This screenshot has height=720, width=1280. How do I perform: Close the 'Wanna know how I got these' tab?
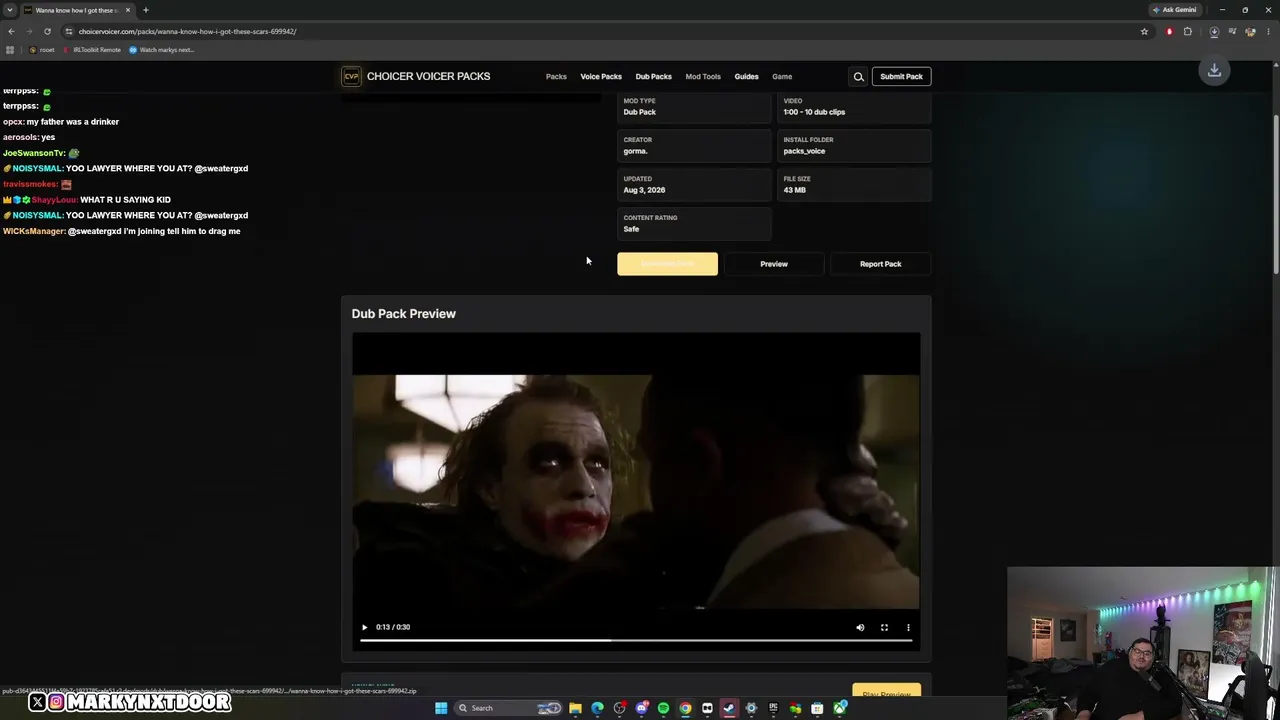pyautogui.click(x=128, y=10)
